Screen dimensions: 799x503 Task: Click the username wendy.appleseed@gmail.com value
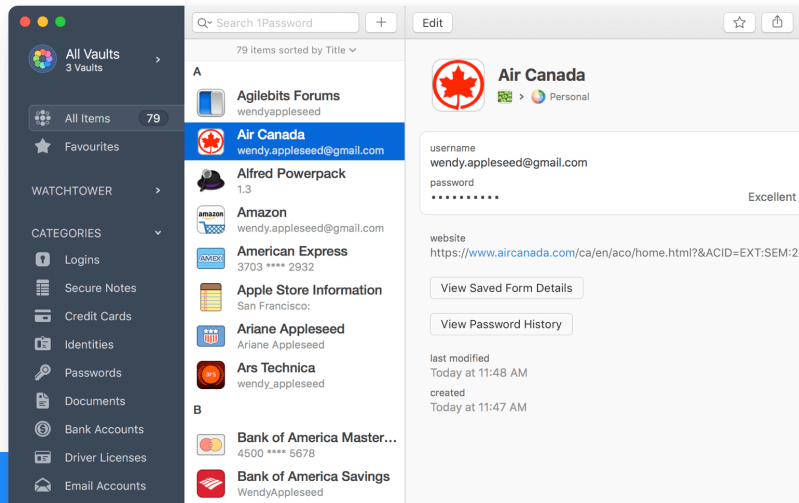[509, 163]
